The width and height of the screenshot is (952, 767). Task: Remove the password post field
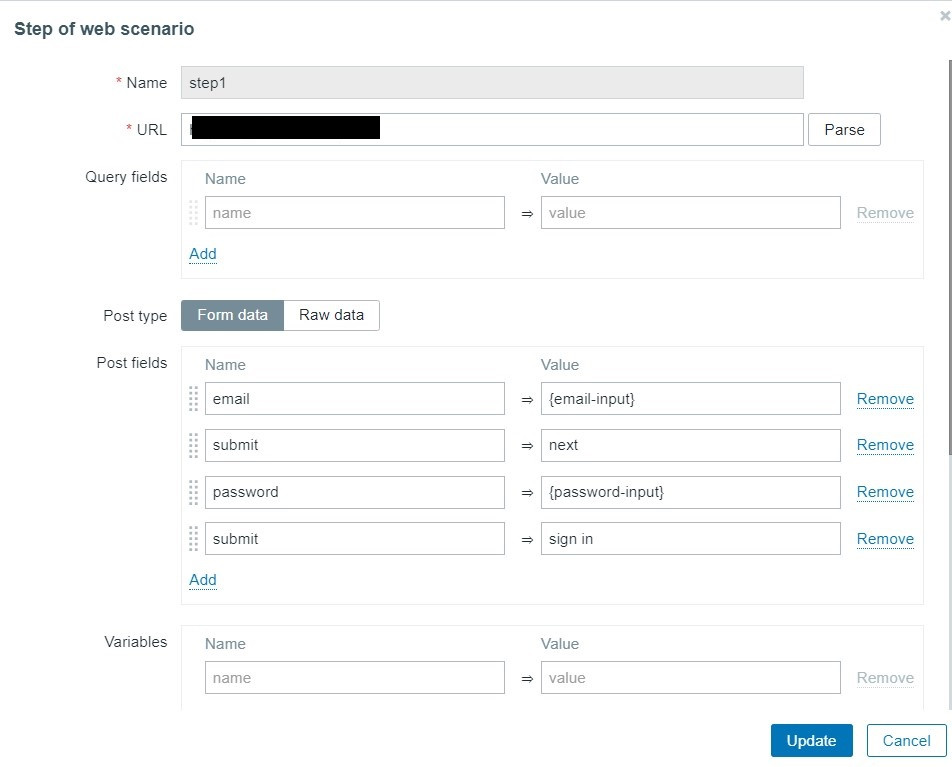tap(885, 492)
